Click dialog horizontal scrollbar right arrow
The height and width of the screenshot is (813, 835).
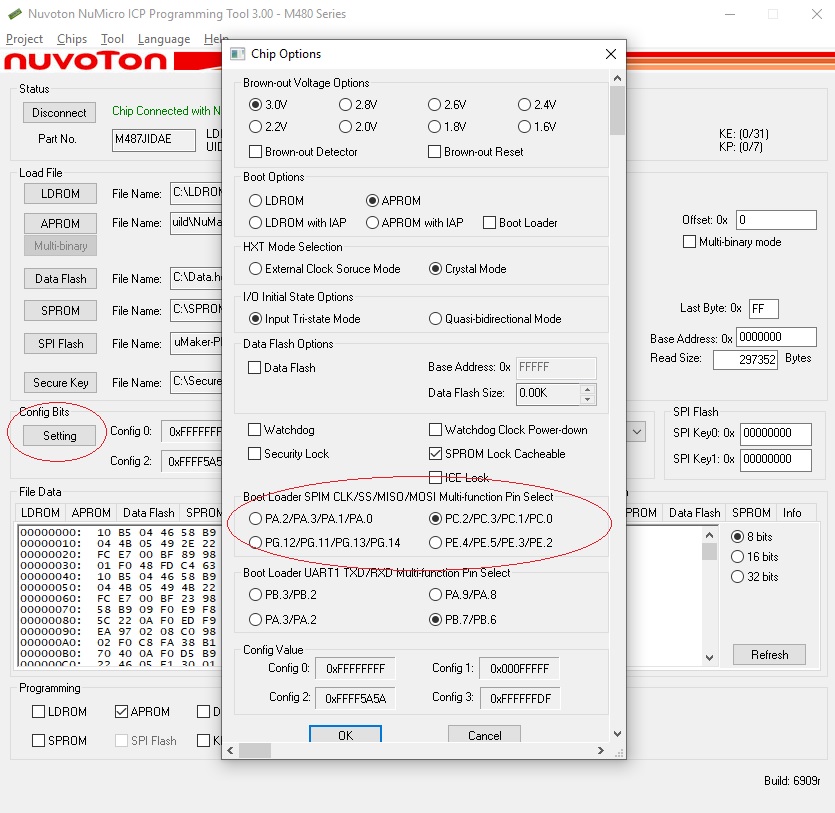coord(601,751)
